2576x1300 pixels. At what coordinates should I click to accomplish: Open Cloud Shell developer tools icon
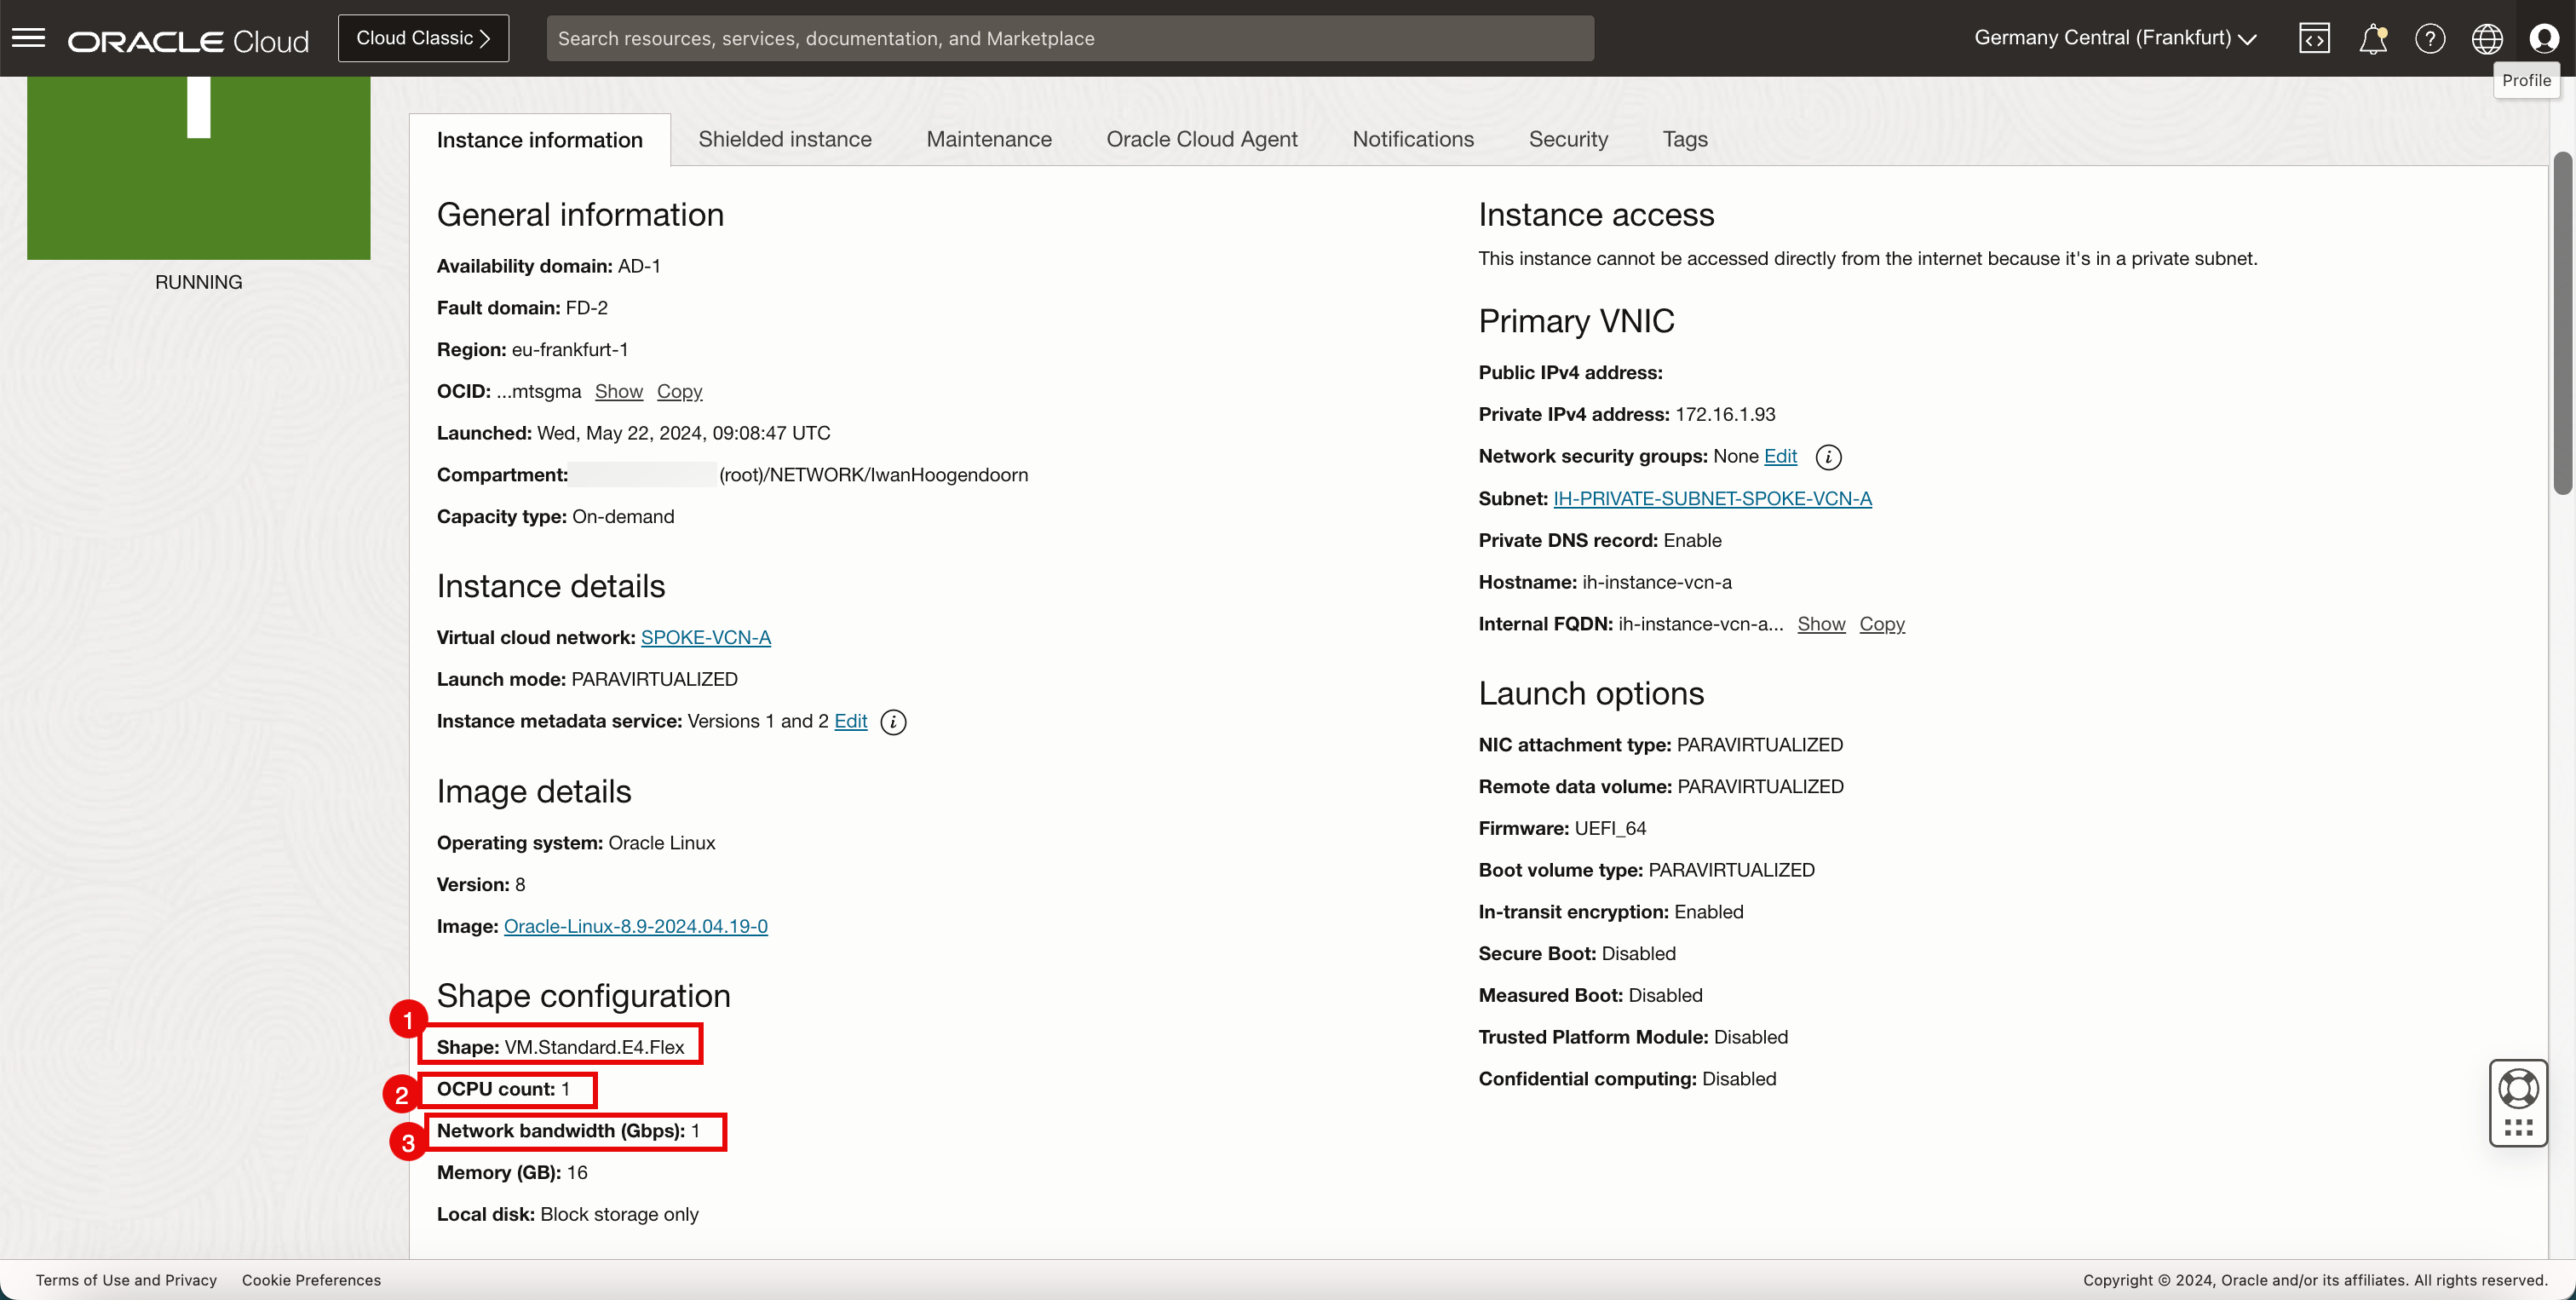point(2314,38)
